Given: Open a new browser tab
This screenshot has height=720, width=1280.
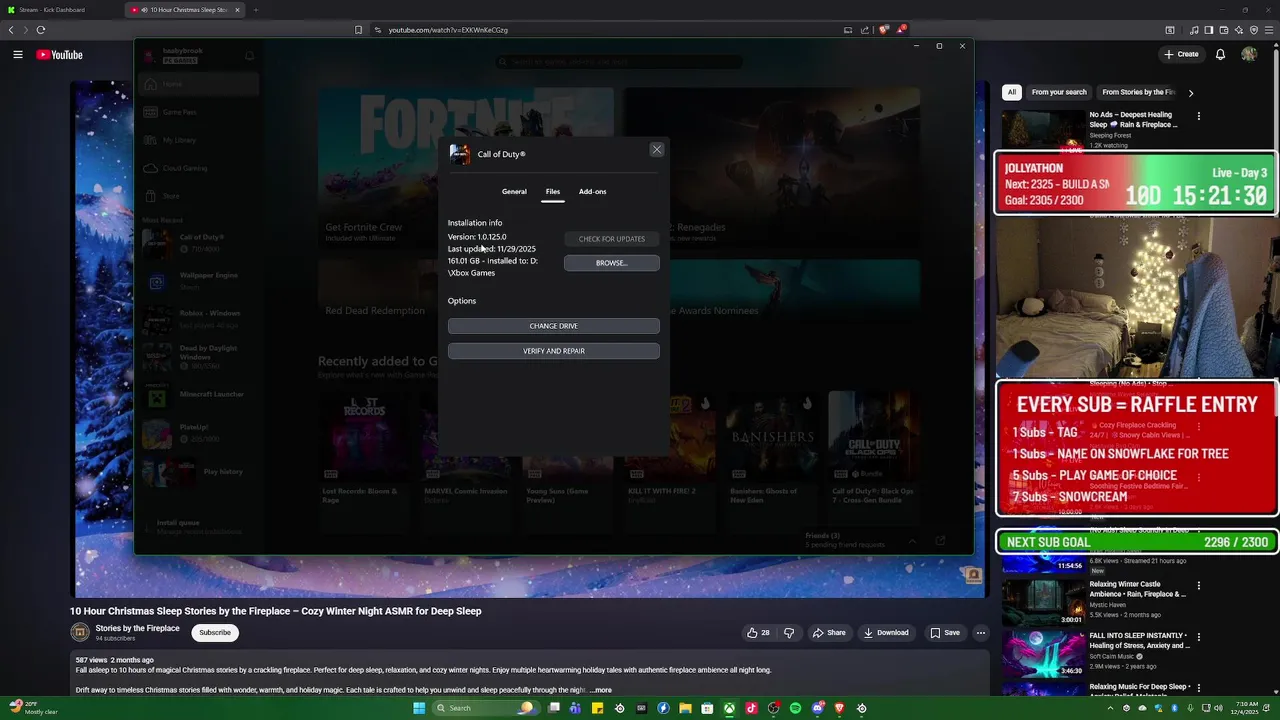Looking at the screenshot, I should 256,10.
